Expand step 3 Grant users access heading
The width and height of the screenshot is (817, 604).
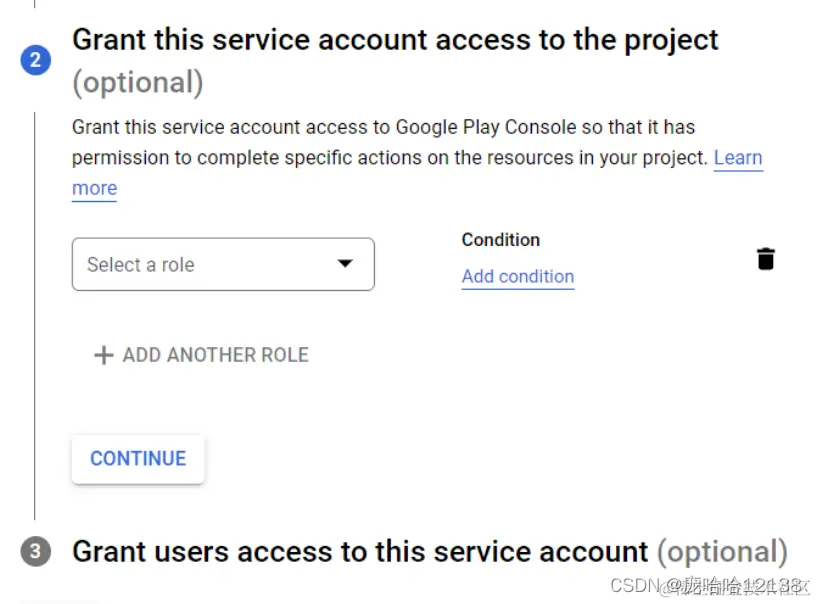[x=360, y=552]
